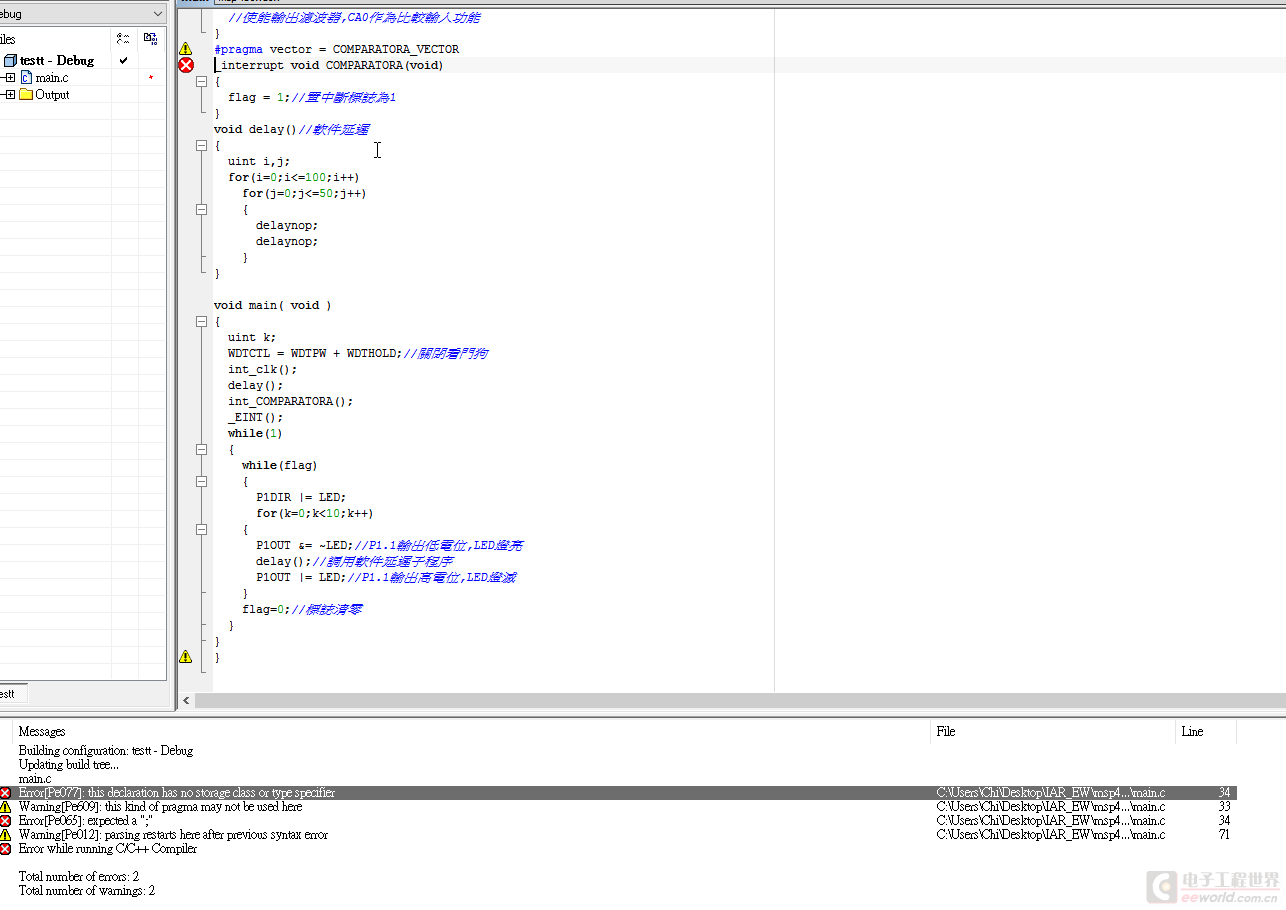Click the line number 33 cell
Image resolution: width=1286 pixels, height=910 pixels.
point(1224,806)
